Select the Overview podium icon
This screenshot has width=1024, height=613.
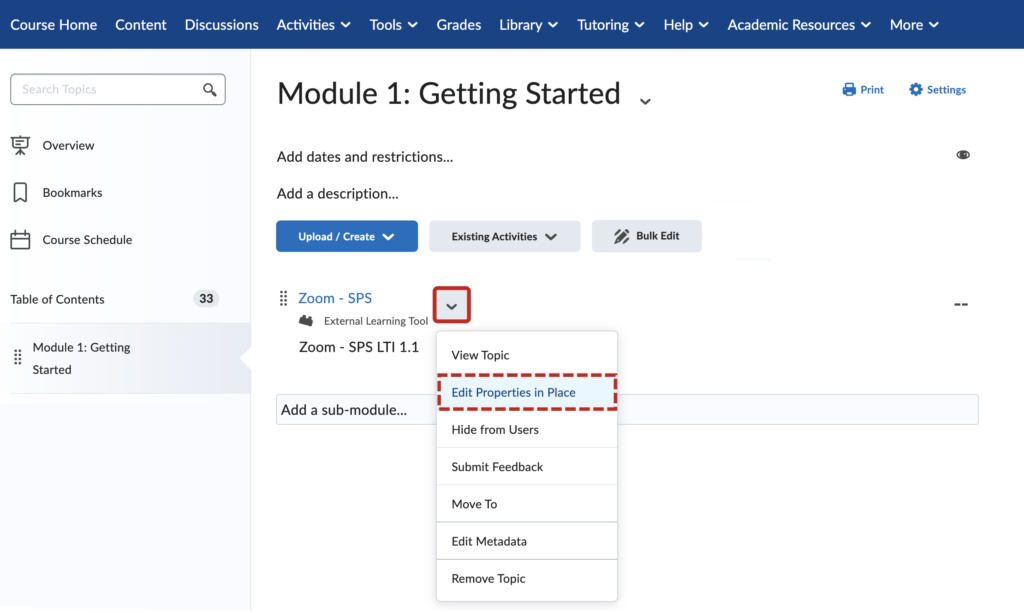(x=21, y=145)
